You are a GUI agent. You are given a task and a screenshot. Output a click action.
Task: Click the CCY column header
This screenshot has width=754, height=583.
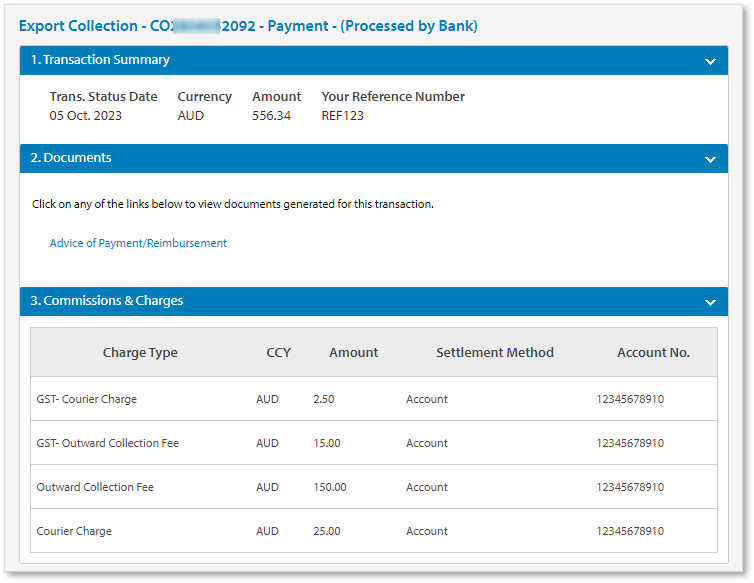tap(278, 353)
